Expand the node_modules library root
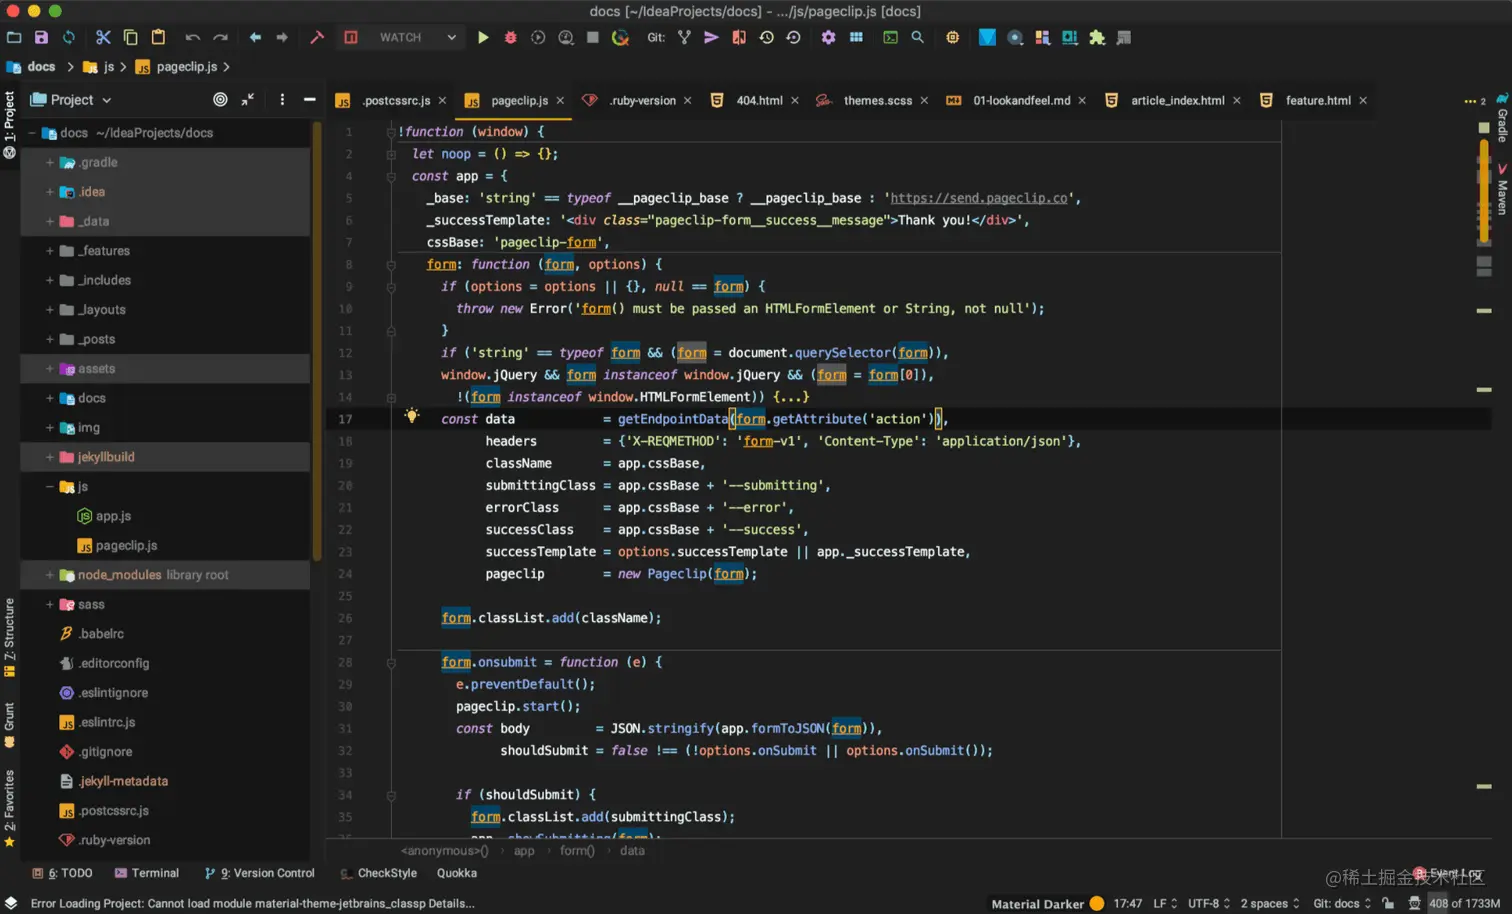The height and width of the screenshot is (914, 1512). (x=49, y=575)
